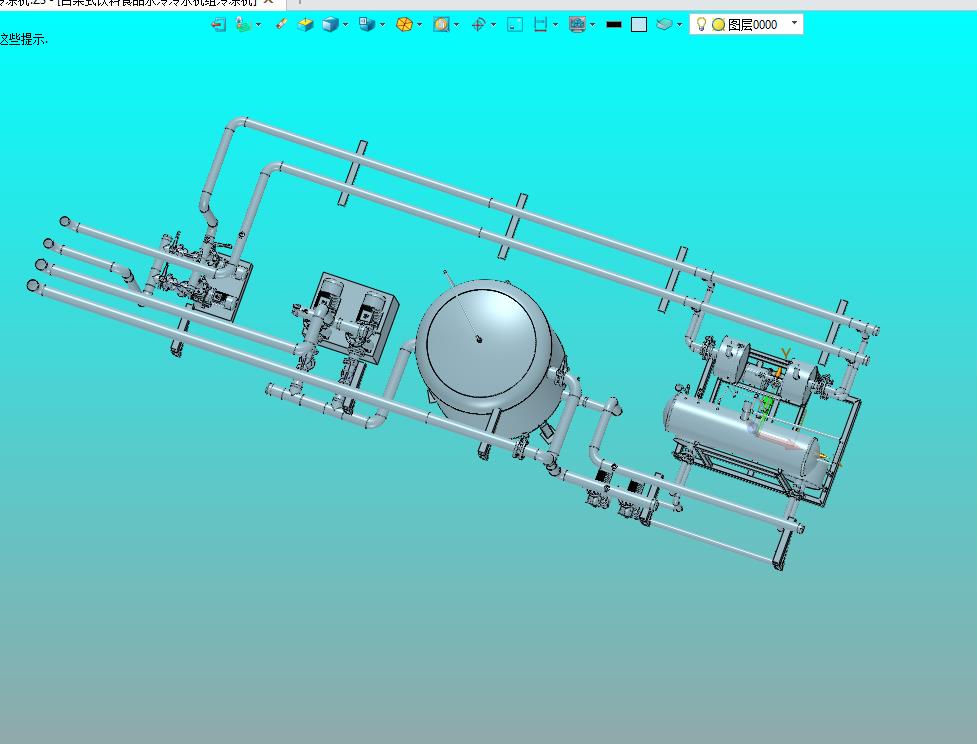
Task: Click the green filter selection icon
Action: 243,24
